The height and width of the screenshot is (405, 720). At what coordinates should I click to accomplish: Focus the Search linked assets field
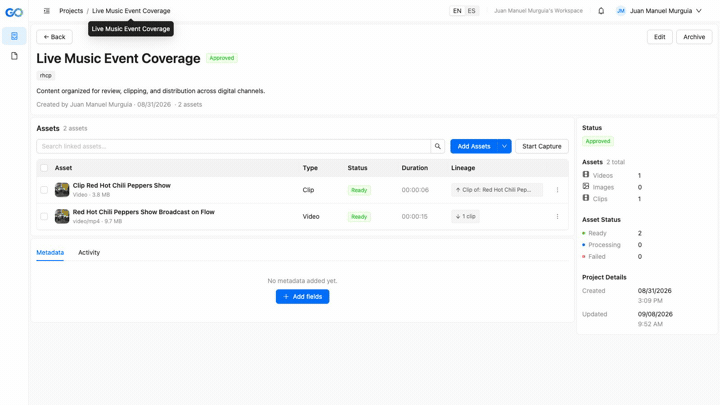click(233, 146)
